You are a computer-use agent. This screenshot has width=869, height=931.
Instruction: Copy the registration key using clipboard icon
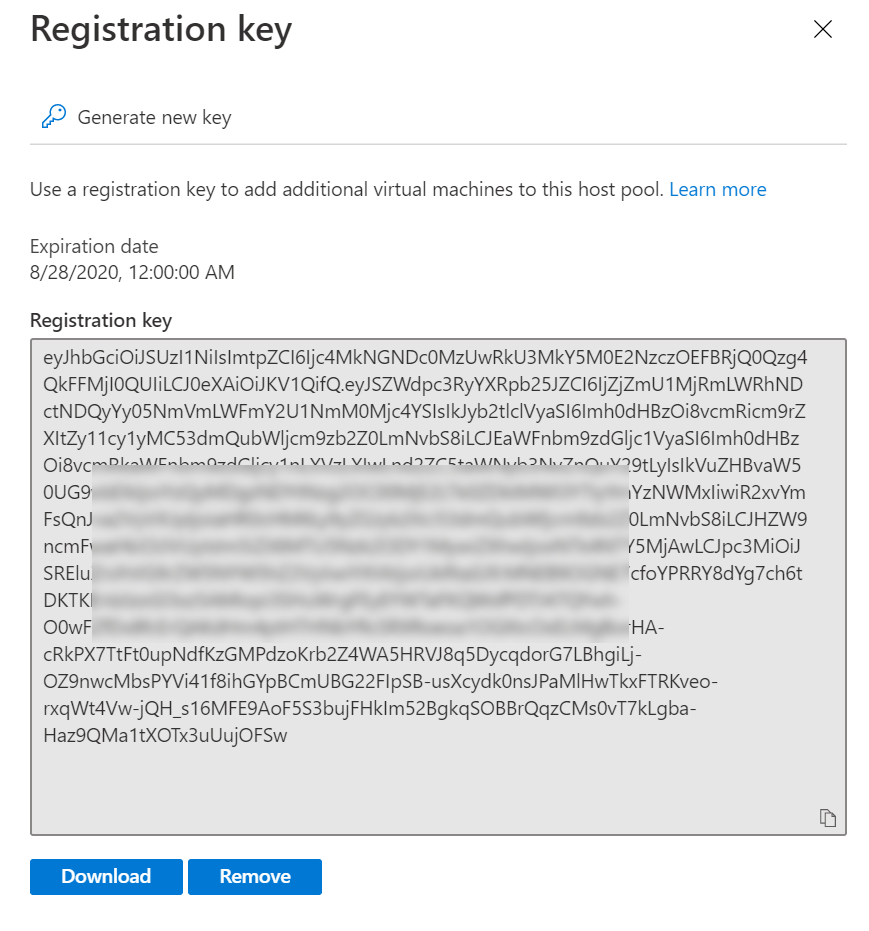[827, 818]
